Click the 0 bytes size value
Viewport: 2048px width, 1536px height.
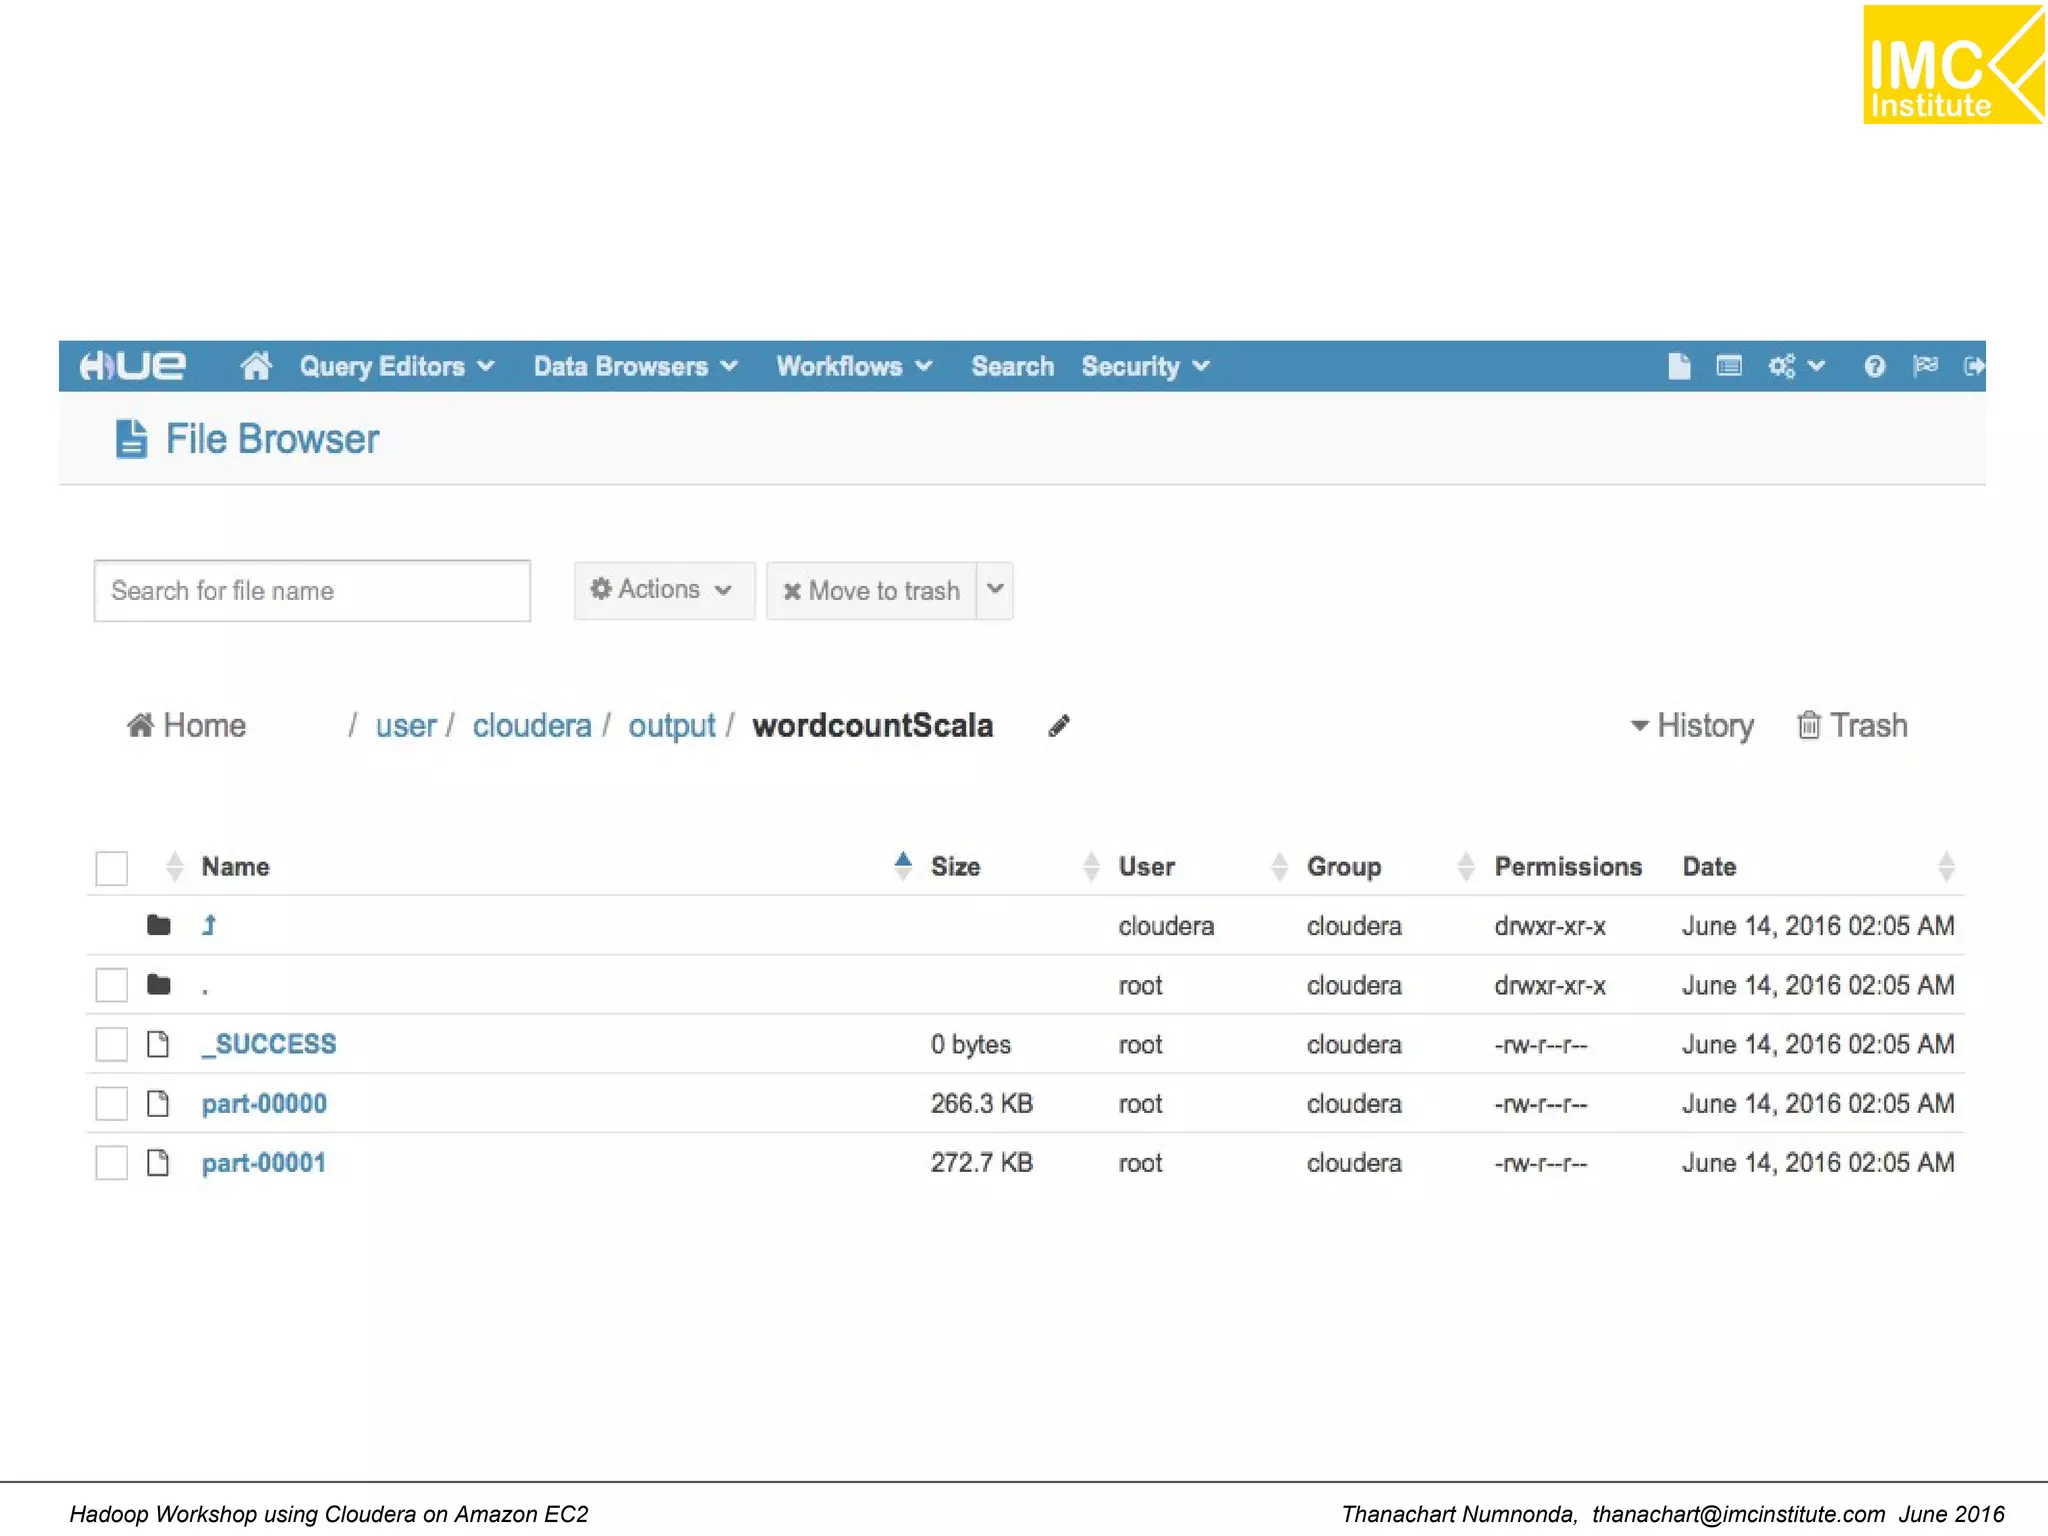click(971, 1044)
